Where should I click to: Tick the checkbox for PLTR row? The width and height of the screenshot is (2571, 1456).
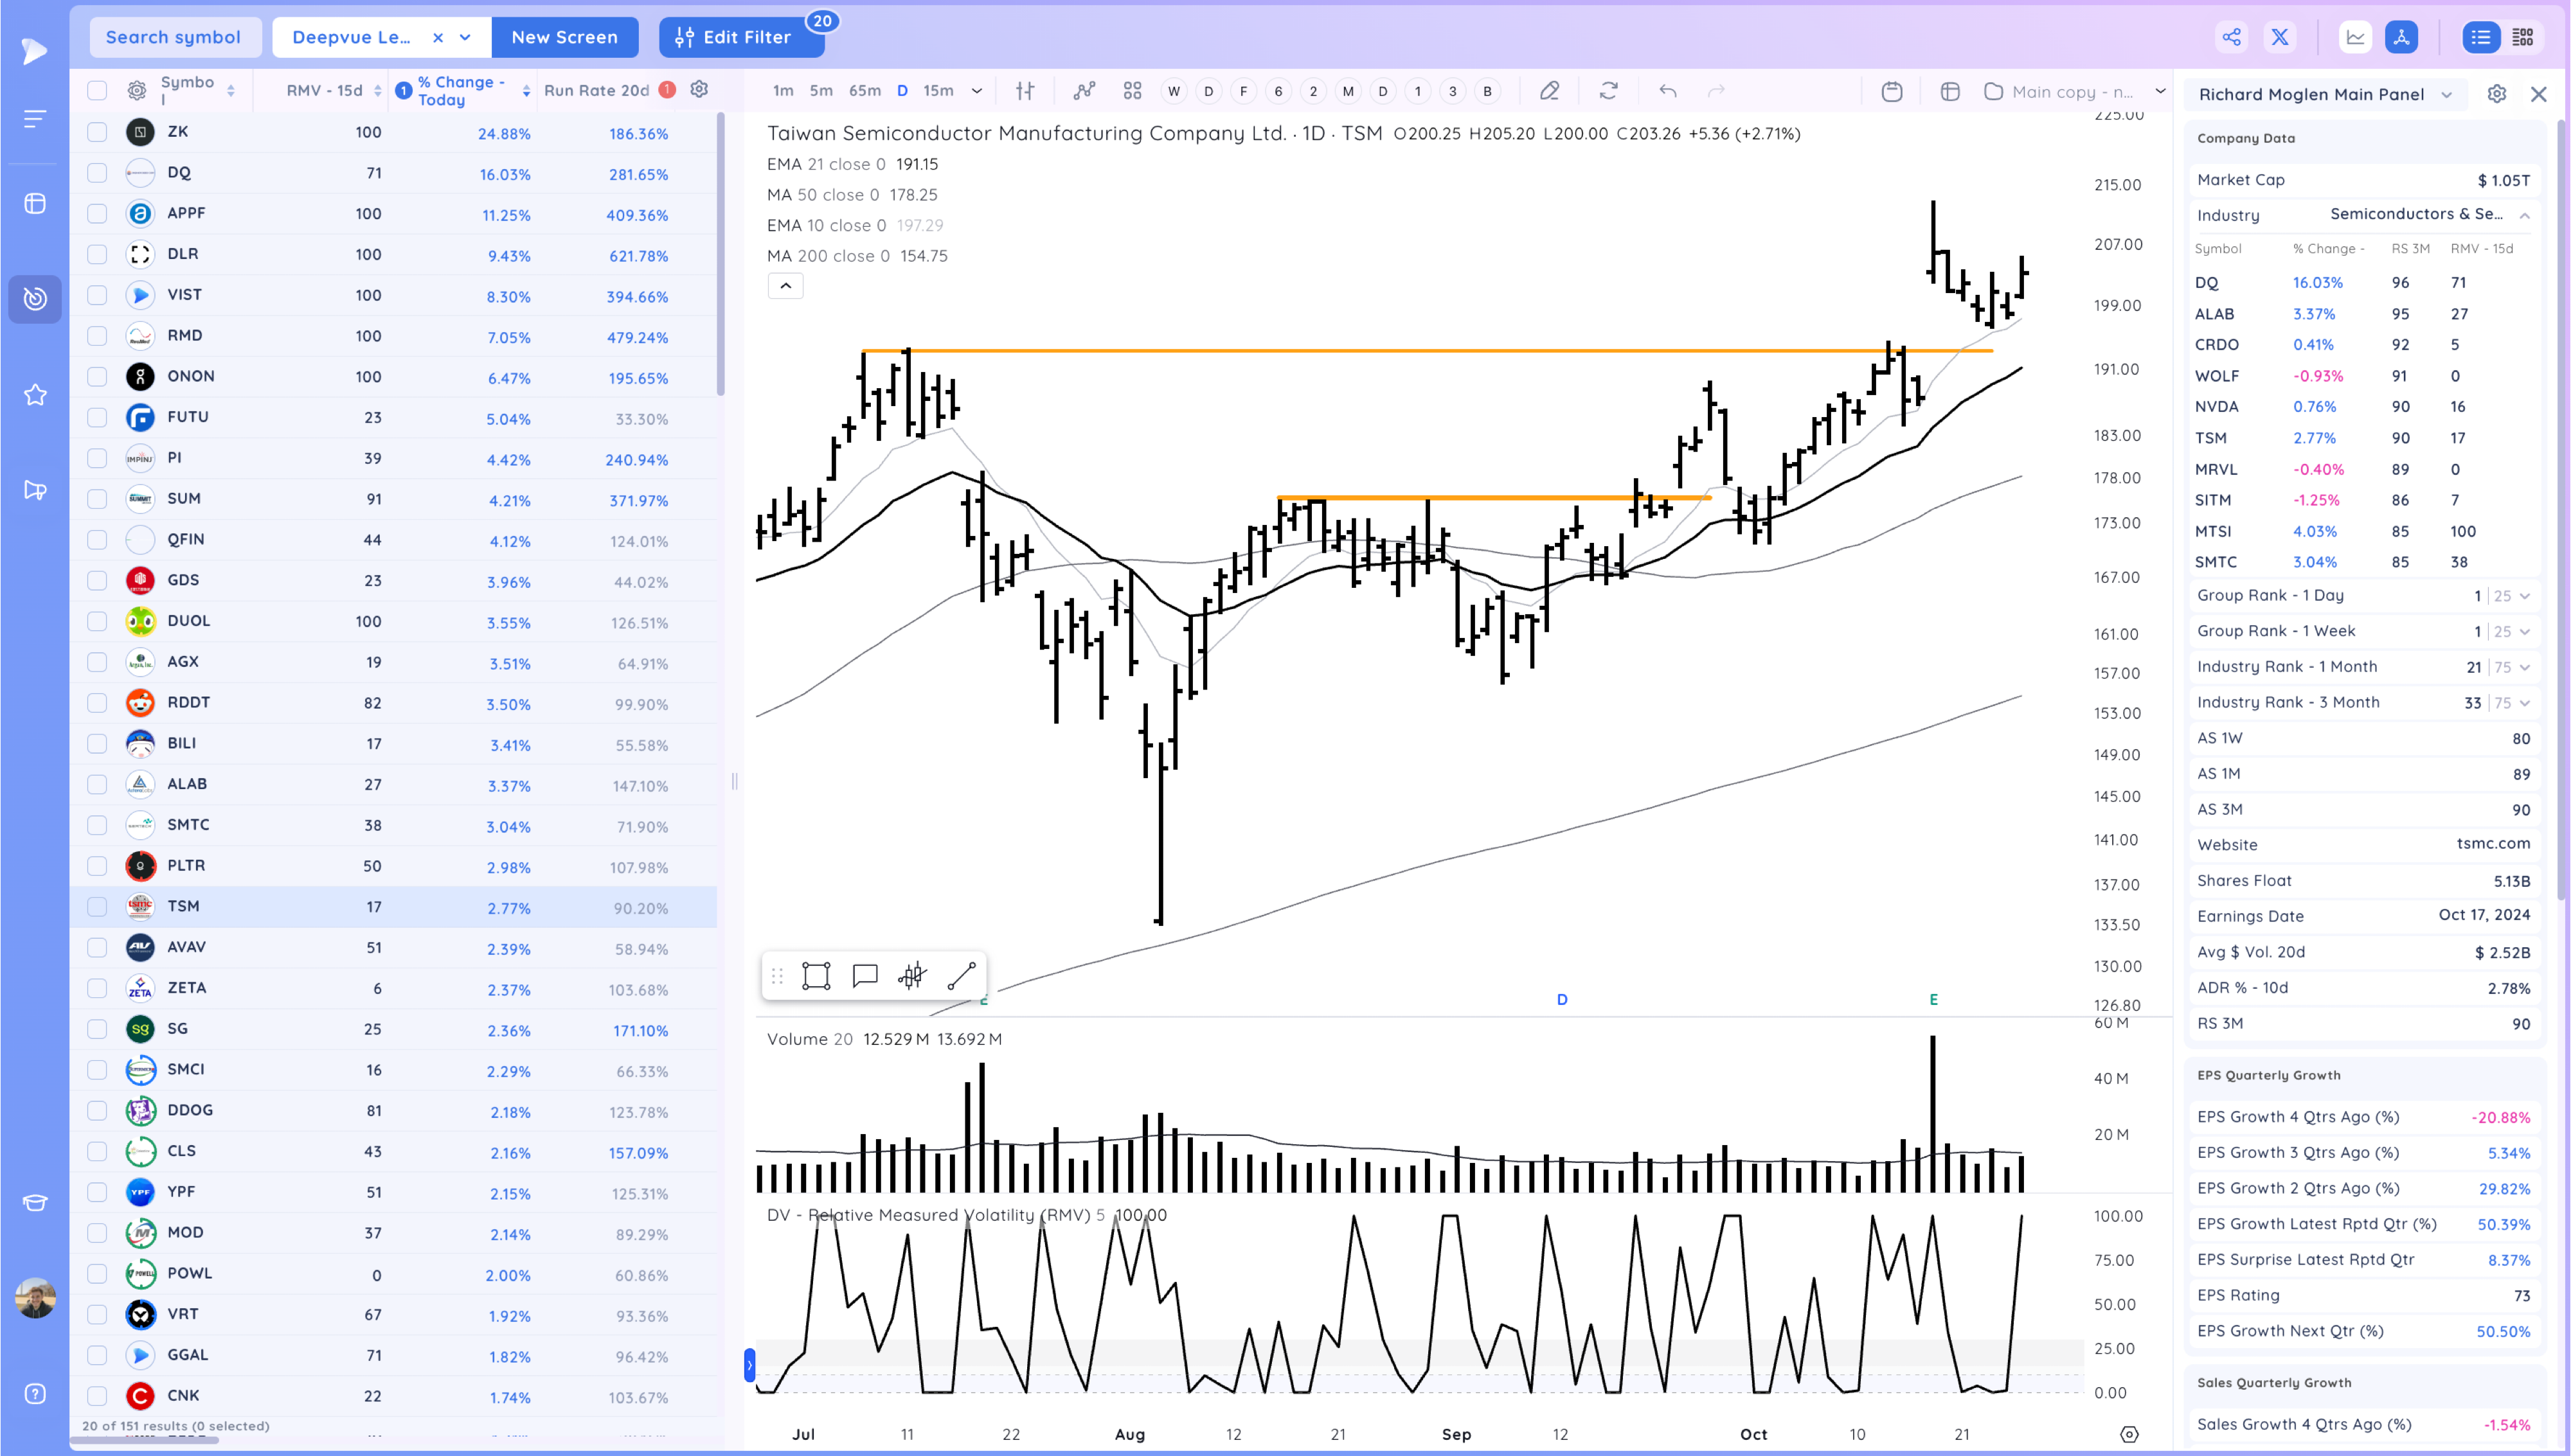pos(97,866)
